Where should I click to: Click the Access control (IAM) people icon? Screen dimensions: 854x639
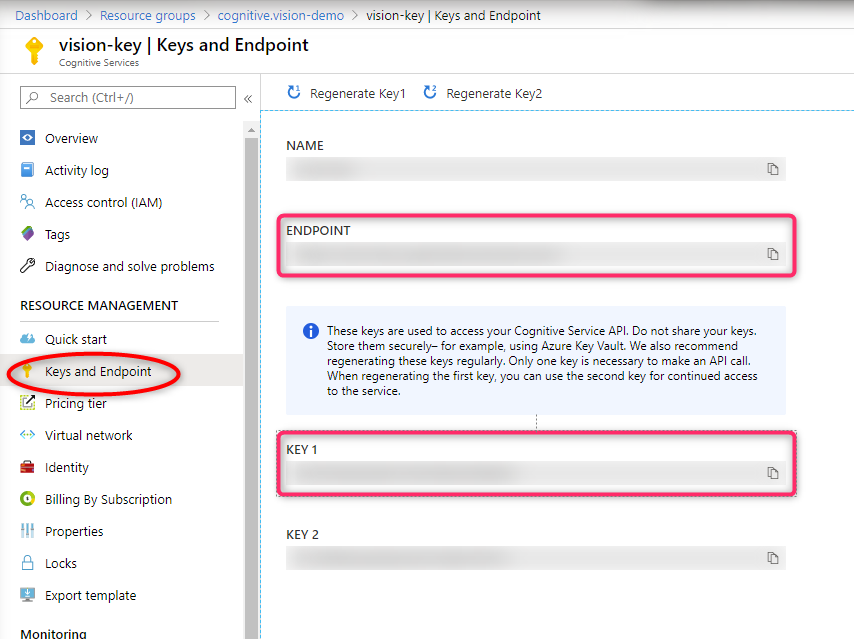point(27,202)
